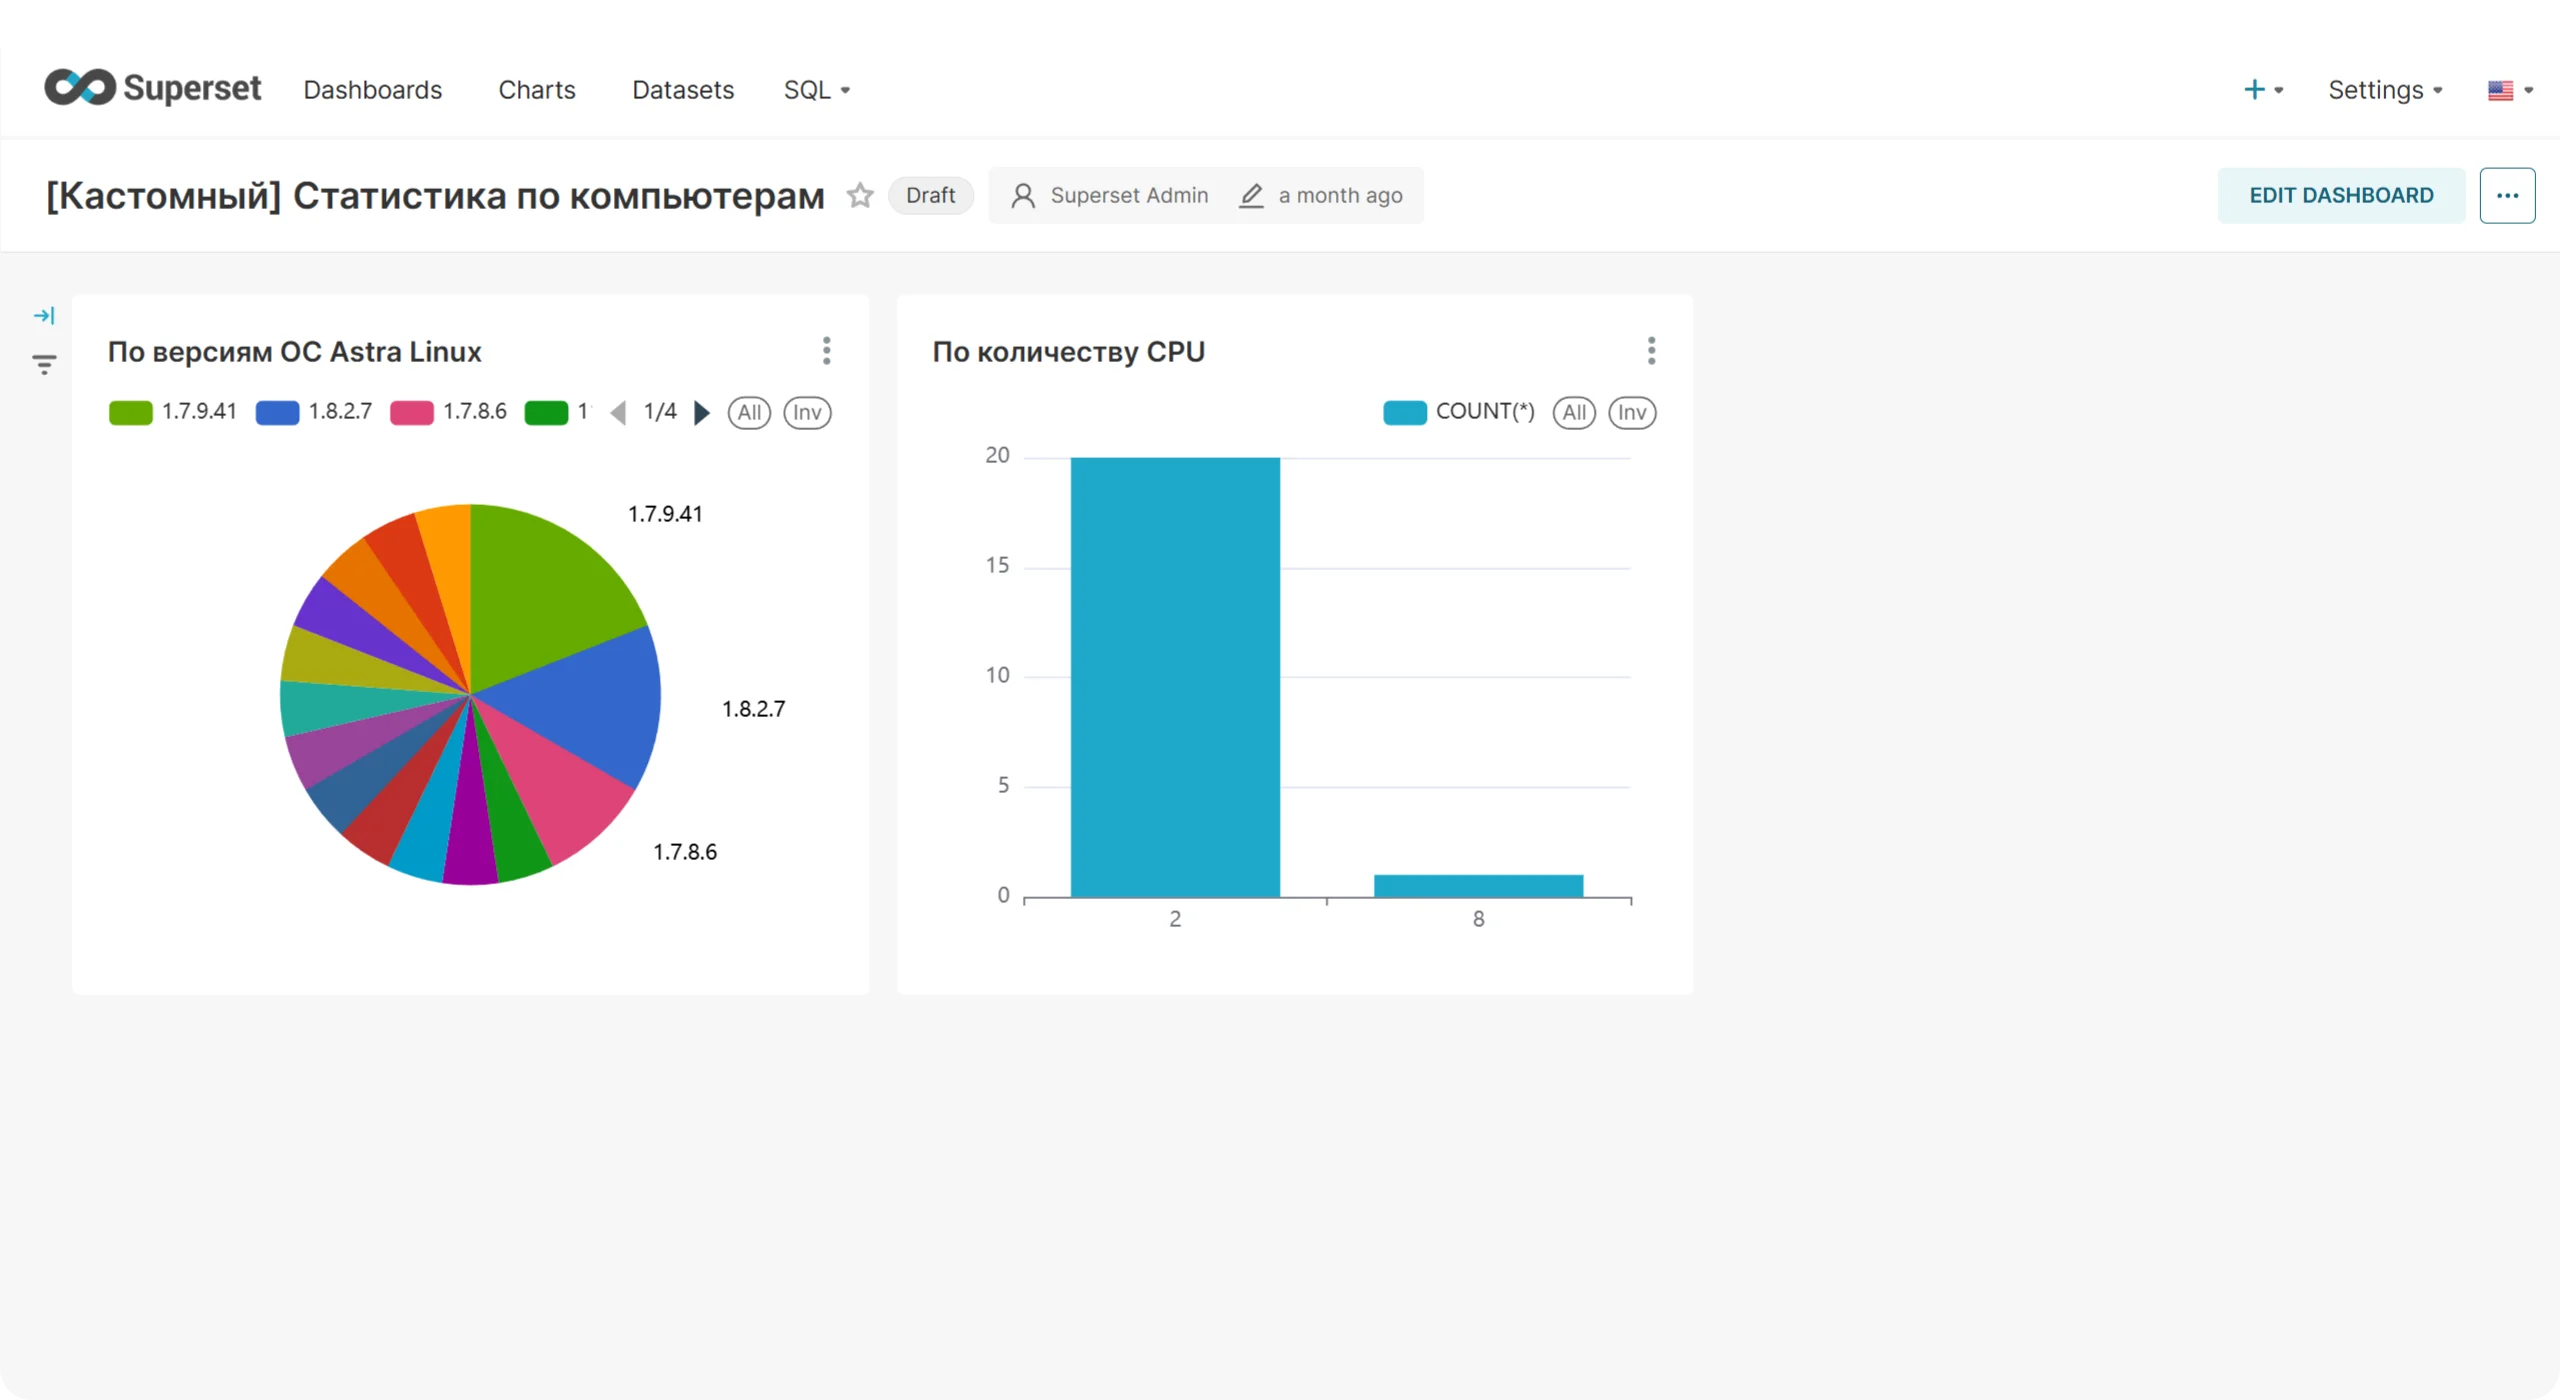Star the dashboard as favorite
Viewport: 2560px width, 1400px height.
[x=860, y=195]
